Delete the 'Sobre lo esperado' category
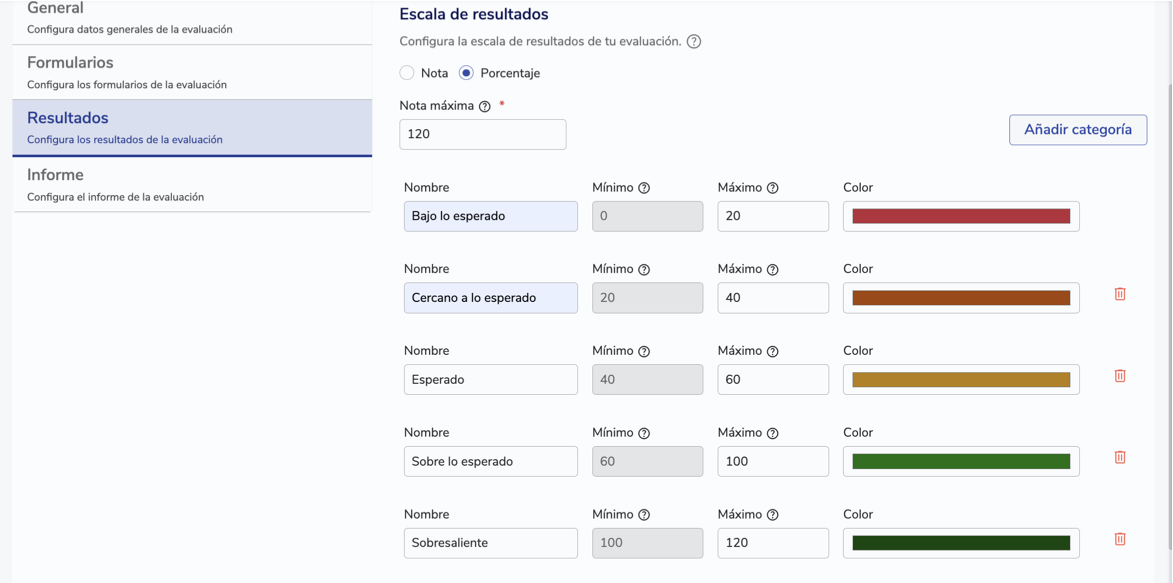This screenshot has width=1173, height=583. [1120, 457]
